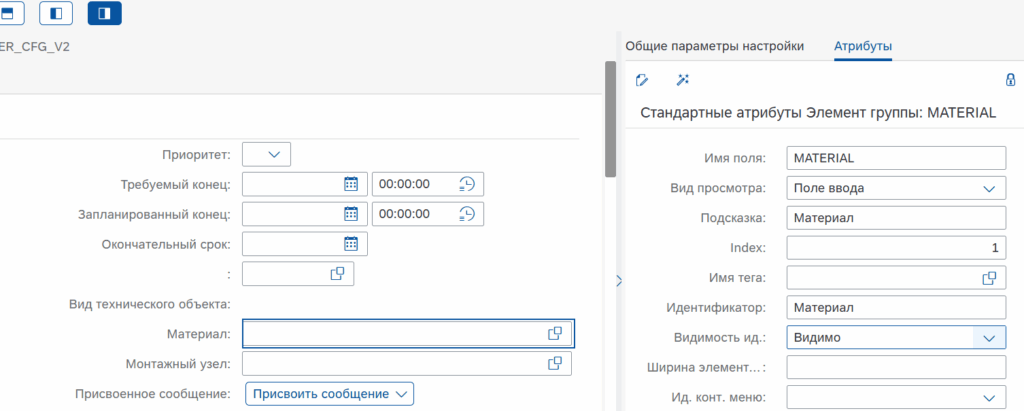Screen dimensions: 1024x411
Task: Open calendar picker for Запланированный конец
Action: tap(351, 214)
